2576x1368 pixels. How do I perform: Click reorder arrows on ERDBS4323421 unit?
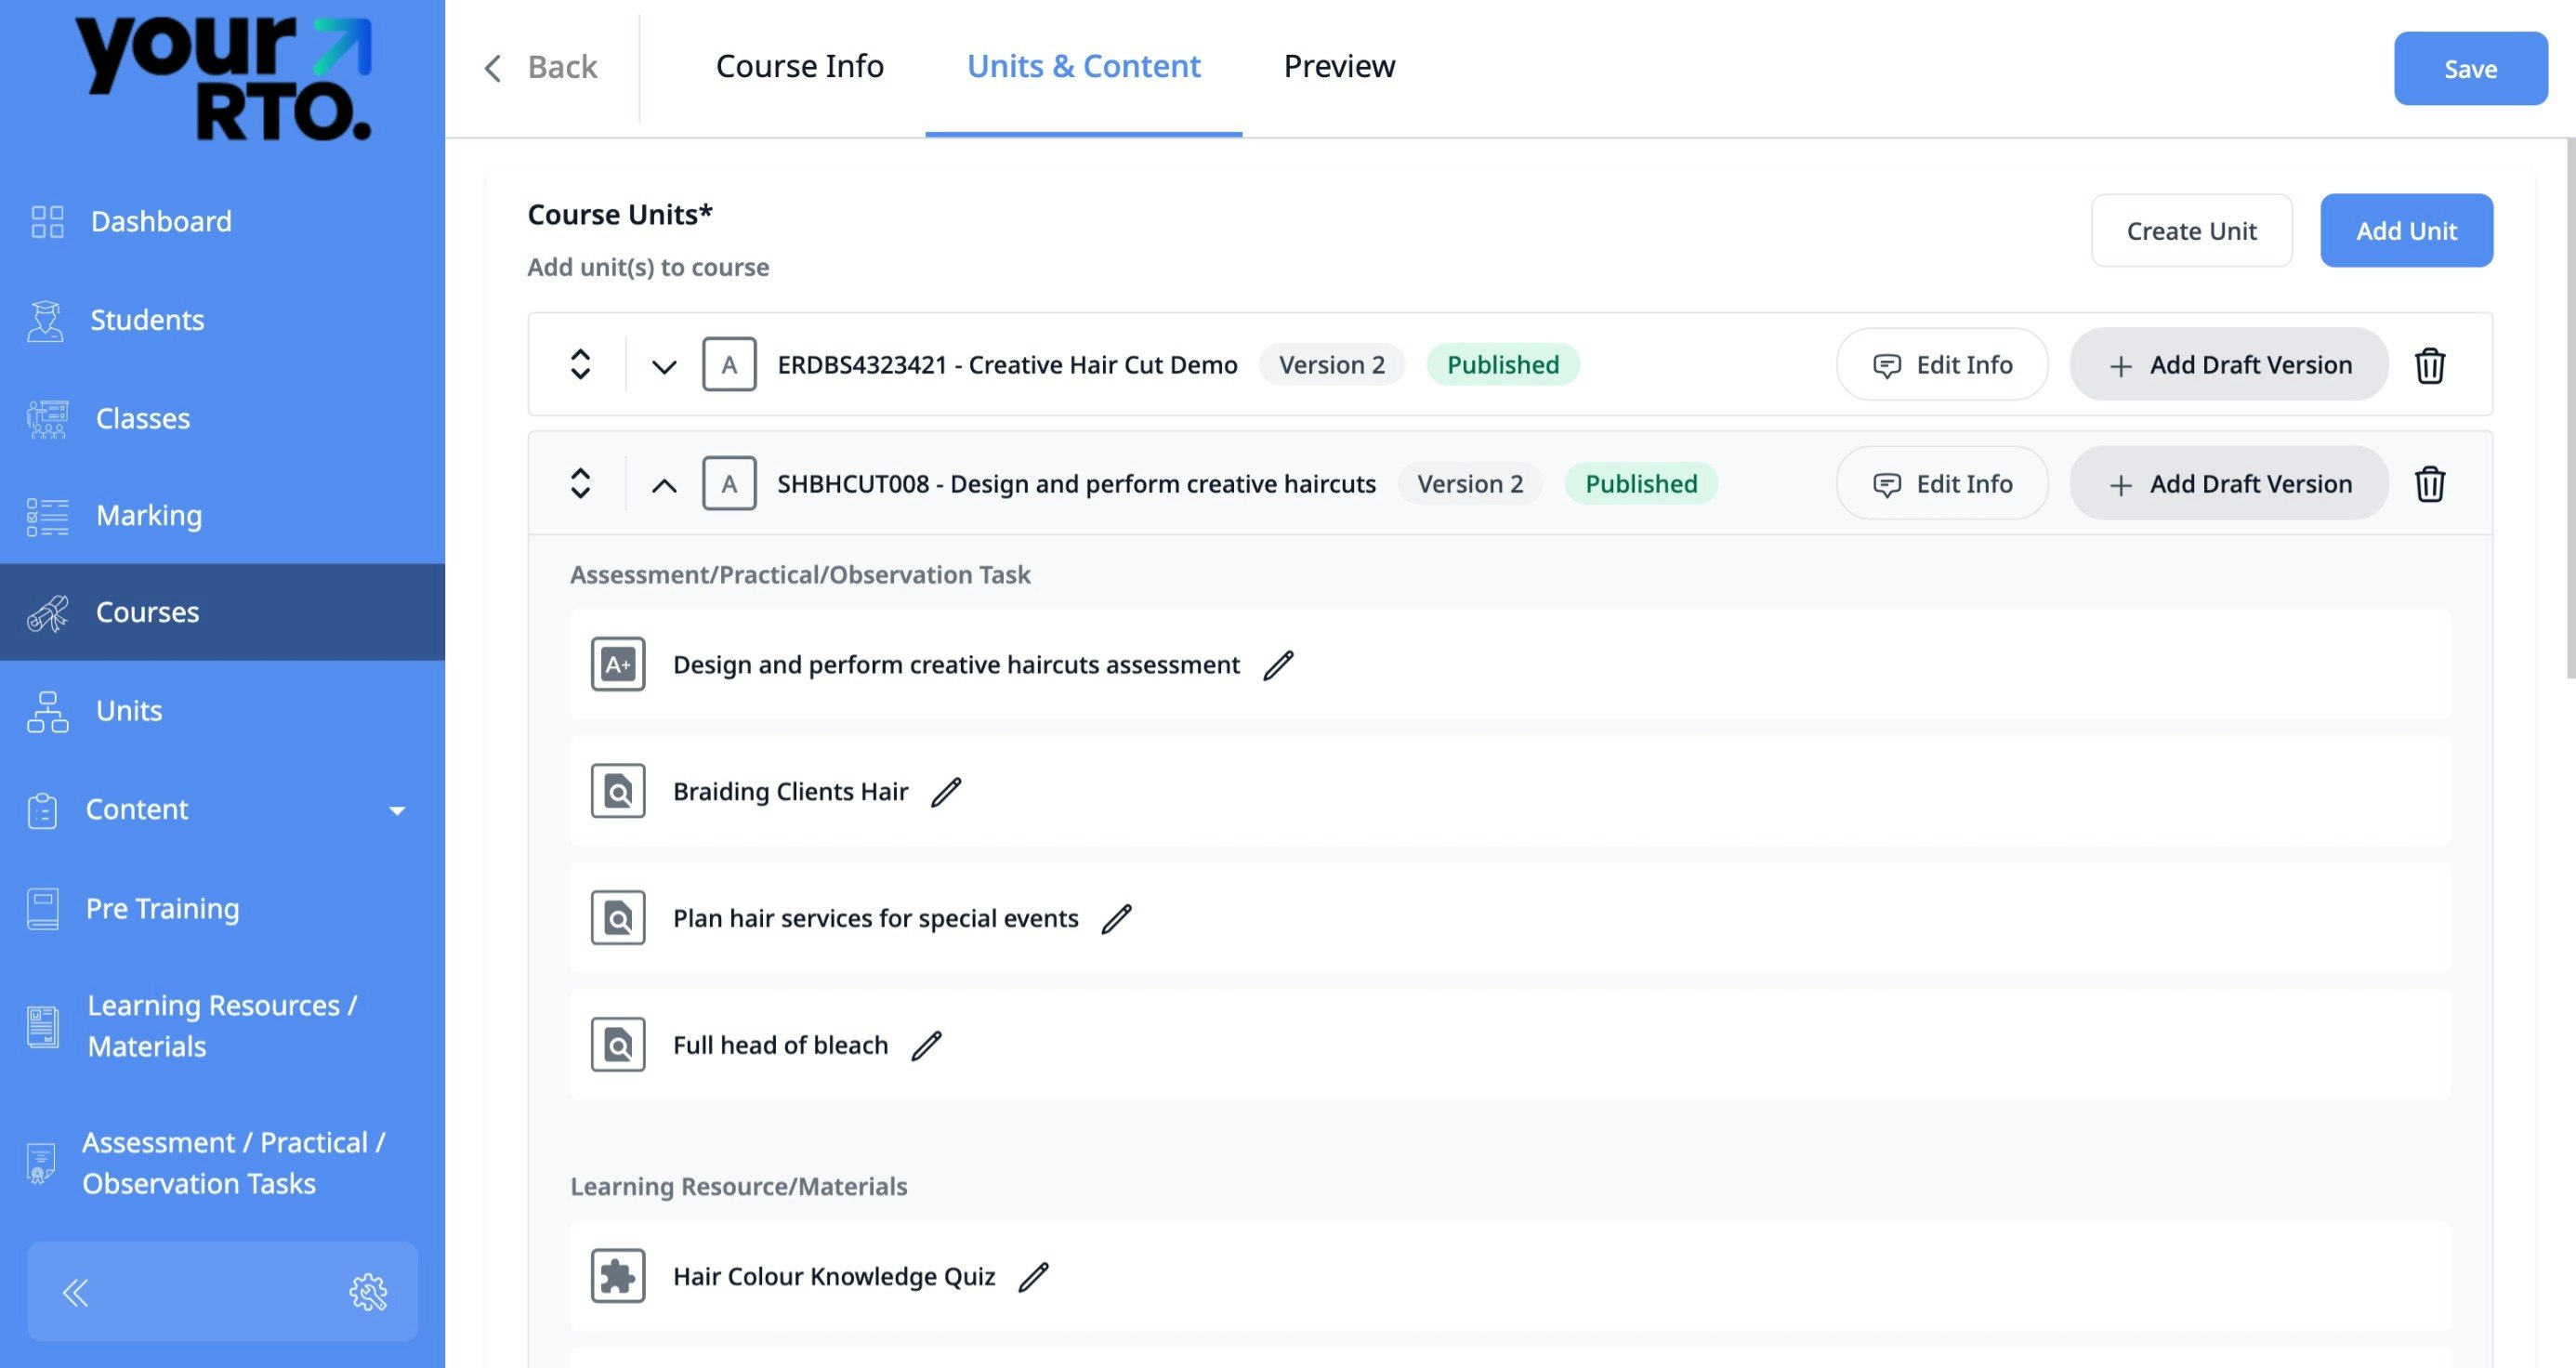[580, 364]
